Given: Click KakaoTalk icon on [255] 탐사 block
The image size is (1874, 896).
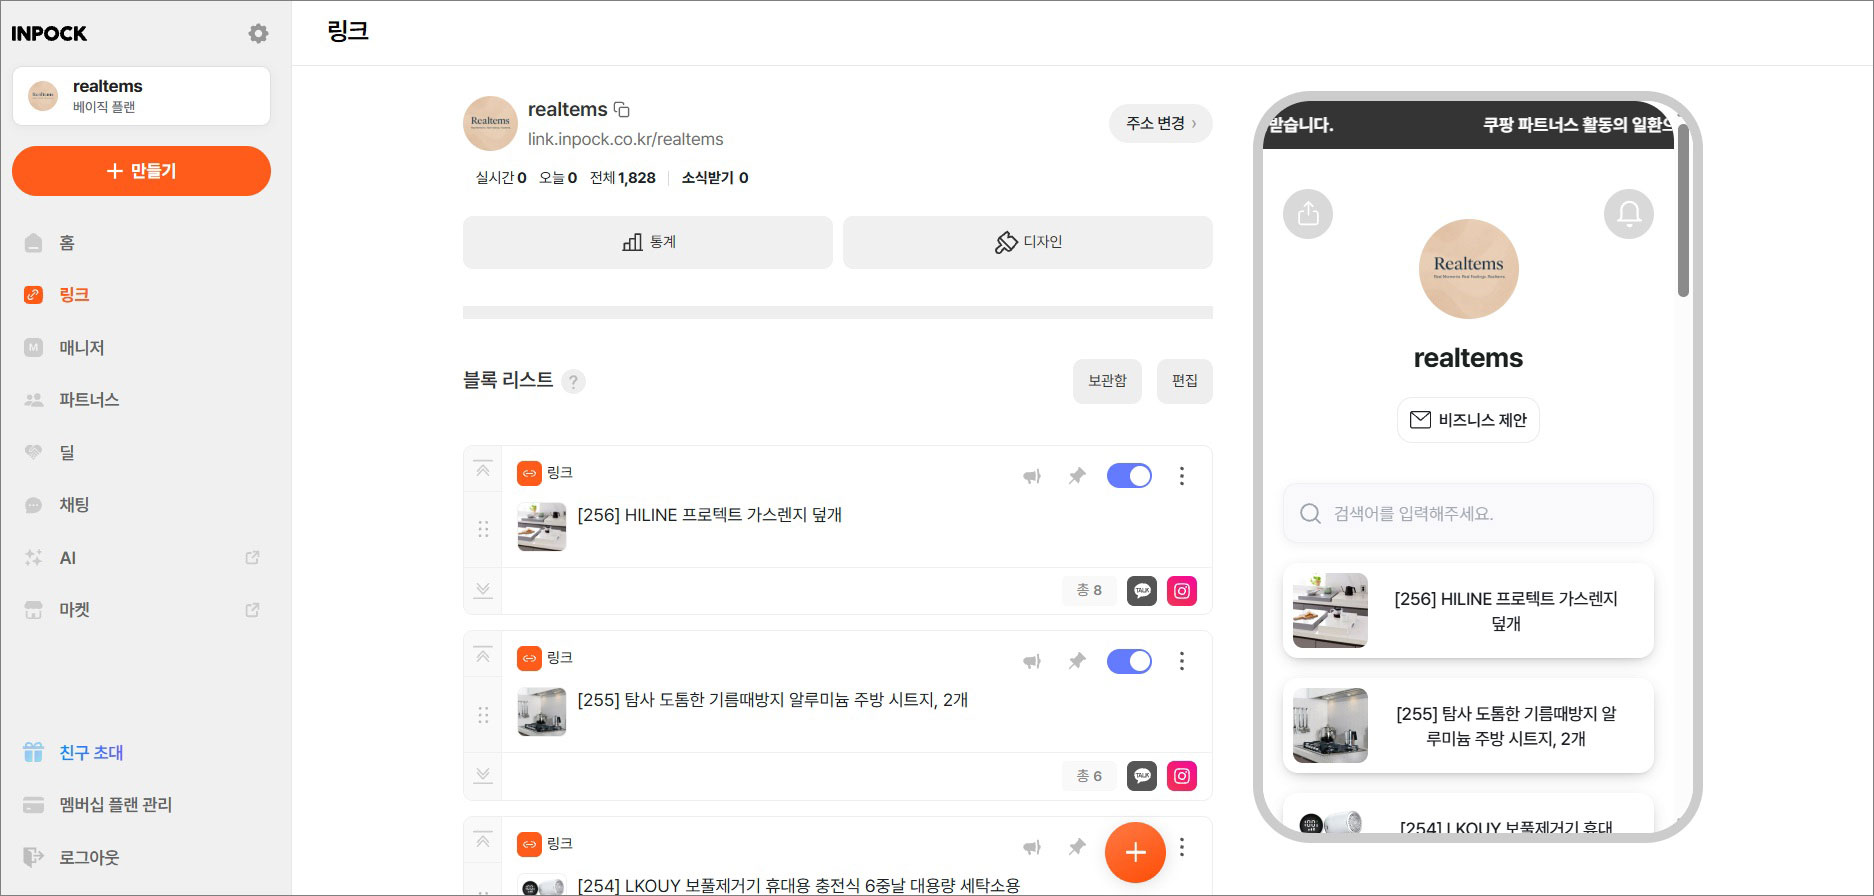Looking at the screenshot, I should (x=1142, y=776).
